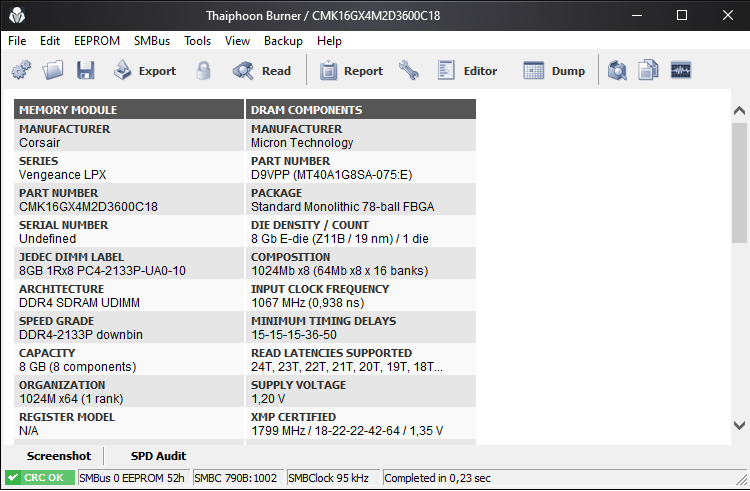
Task: Click the padlock write-protection icon
Action: [203, 71]
